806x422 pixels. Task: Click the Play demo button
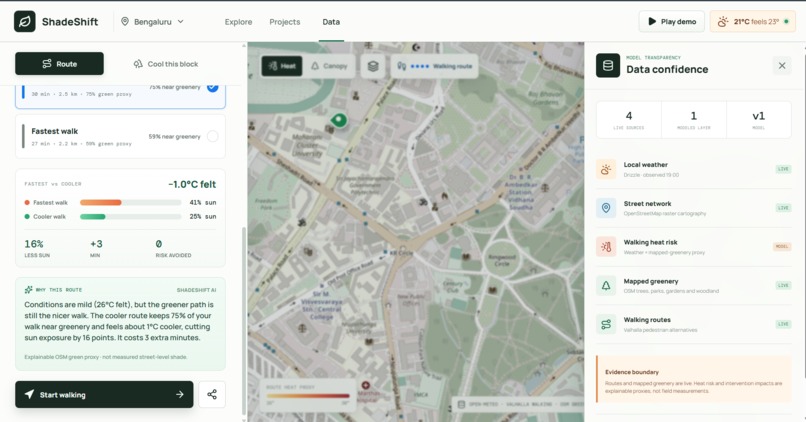pos(672,22)
